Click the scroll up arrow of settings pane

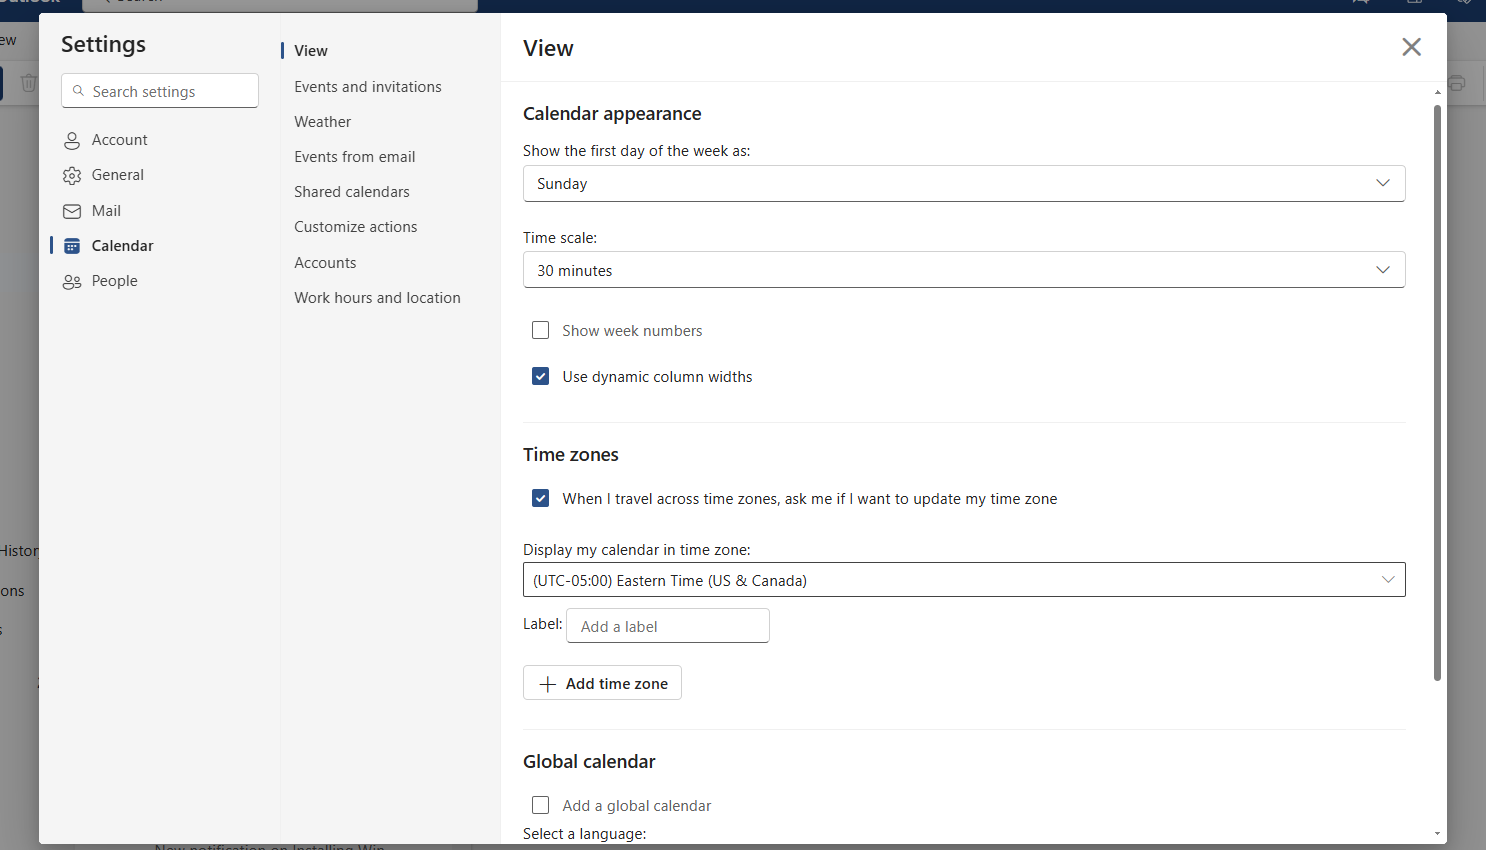click(1437, 92)
